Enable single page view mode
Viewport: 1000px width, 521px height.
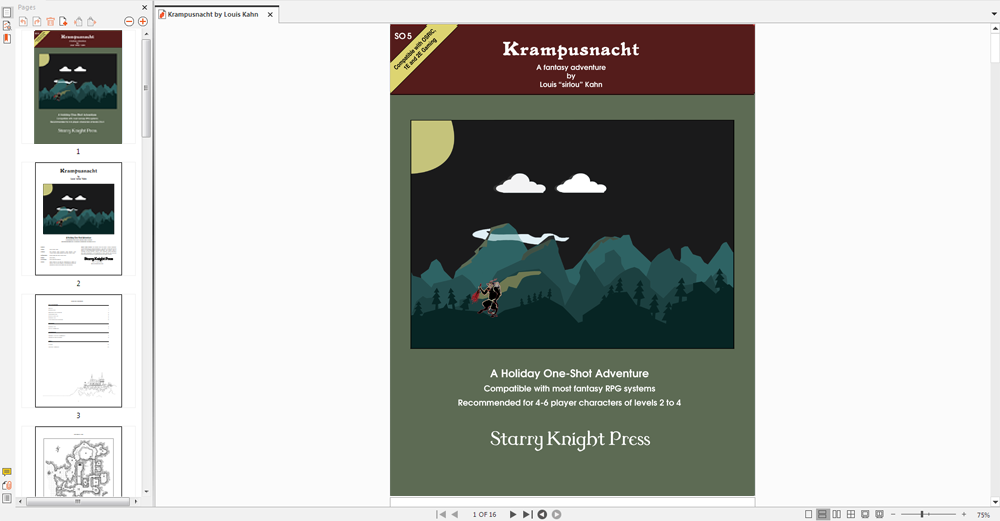809,514
